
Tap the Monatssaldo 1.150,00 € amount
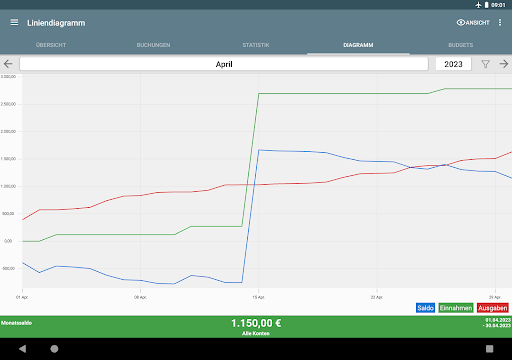(x=256, y=323)
